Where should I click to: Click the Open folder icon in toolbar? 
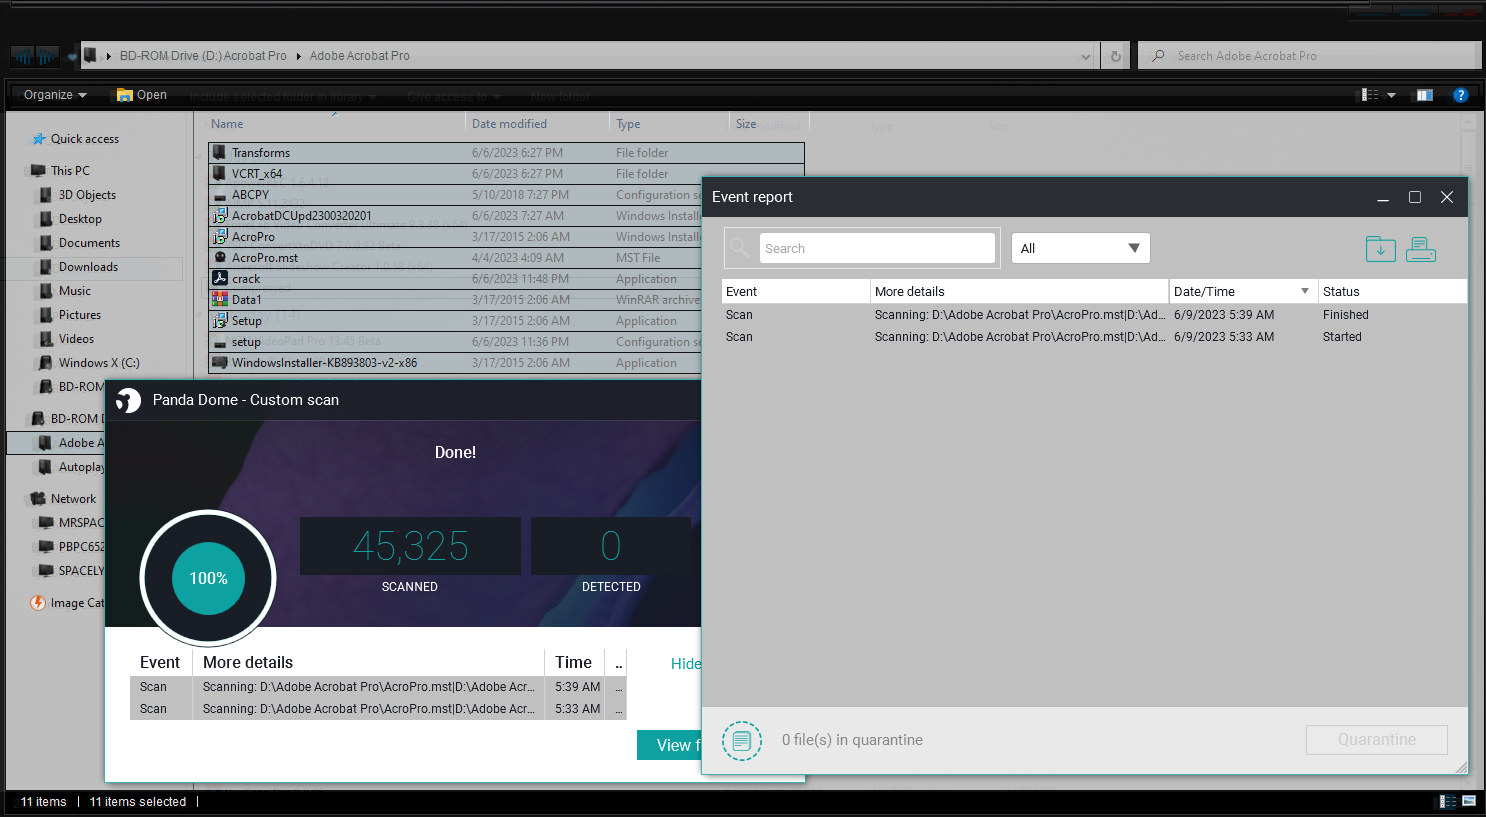click(x=125, y=95)
